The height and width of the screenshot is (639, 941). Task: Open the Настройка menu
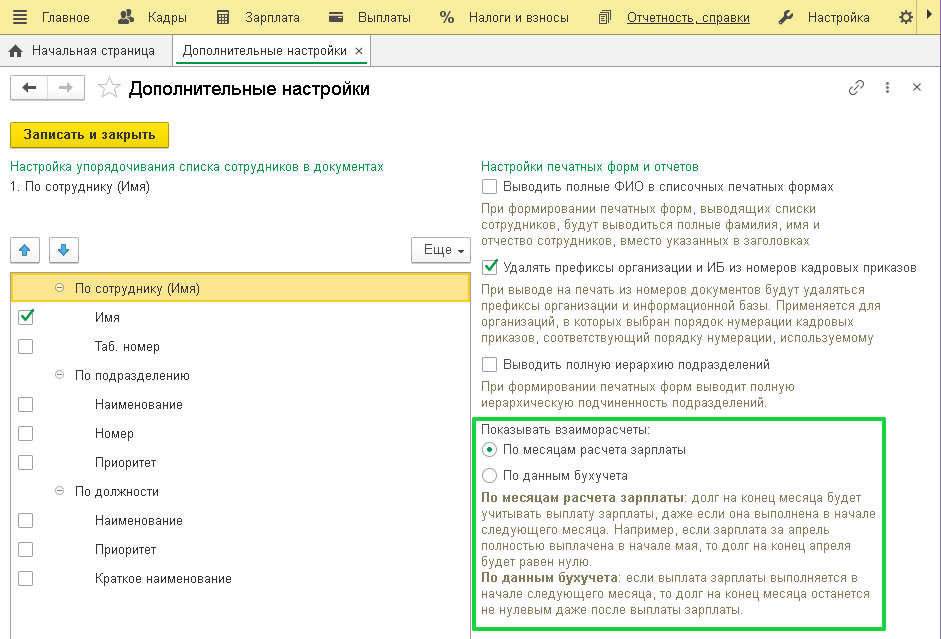click(838, 17)
